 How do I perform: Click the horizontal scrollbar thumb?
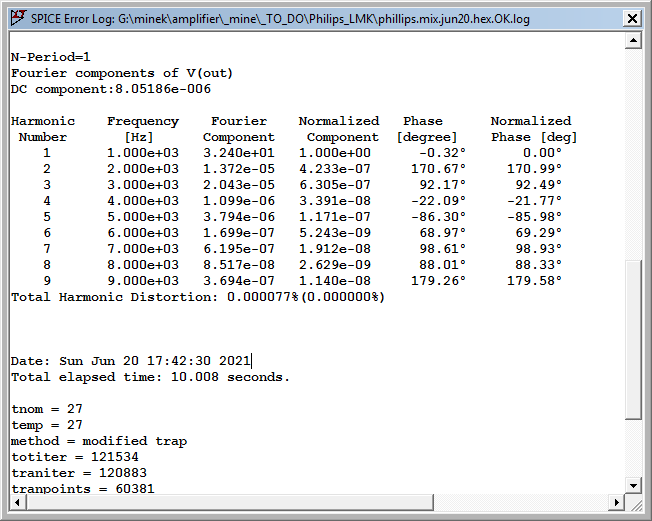[230, 502]
